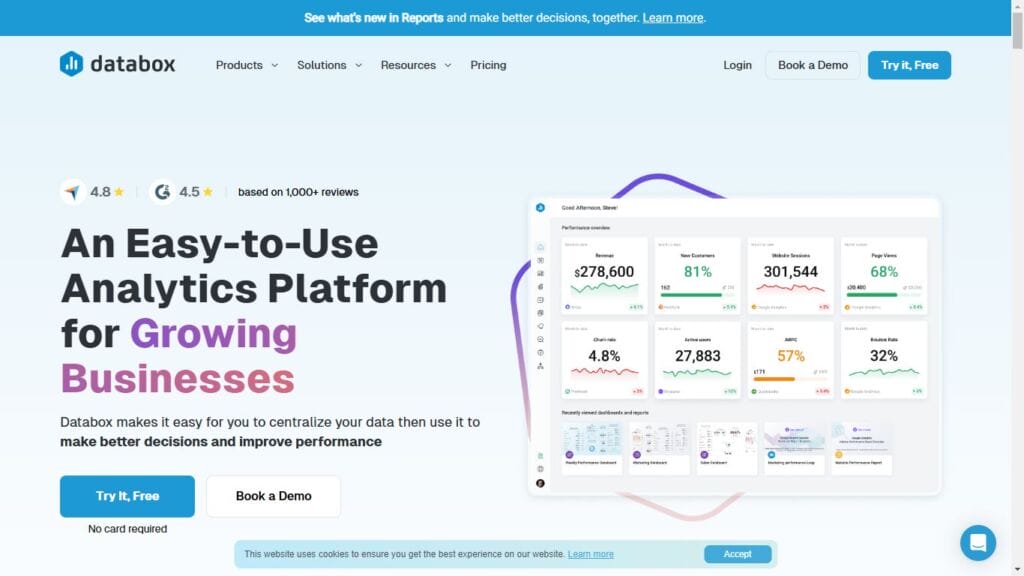This screenshot has width=1024, height=576.
Task: Click 'See what's new in Reports' banner text
Action: click(374, 18)
